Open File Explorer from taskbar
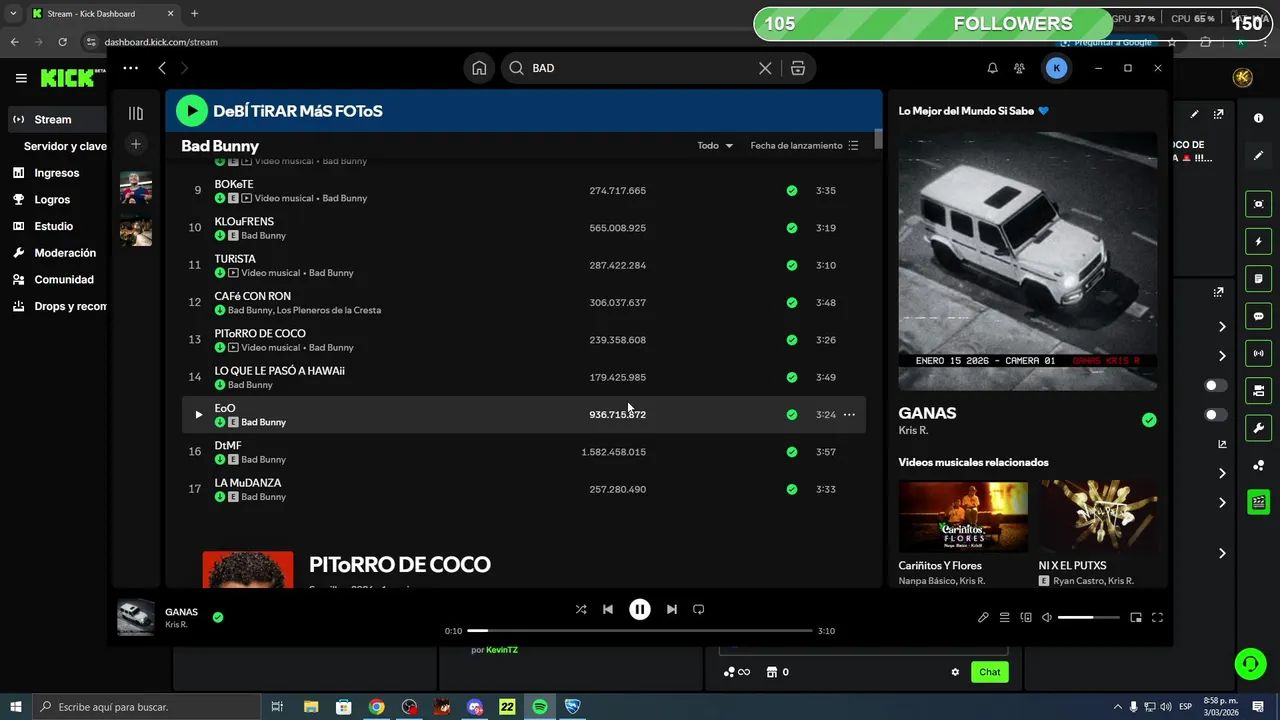This screenshot has height=720, width=1280. (x=311, y=707)
